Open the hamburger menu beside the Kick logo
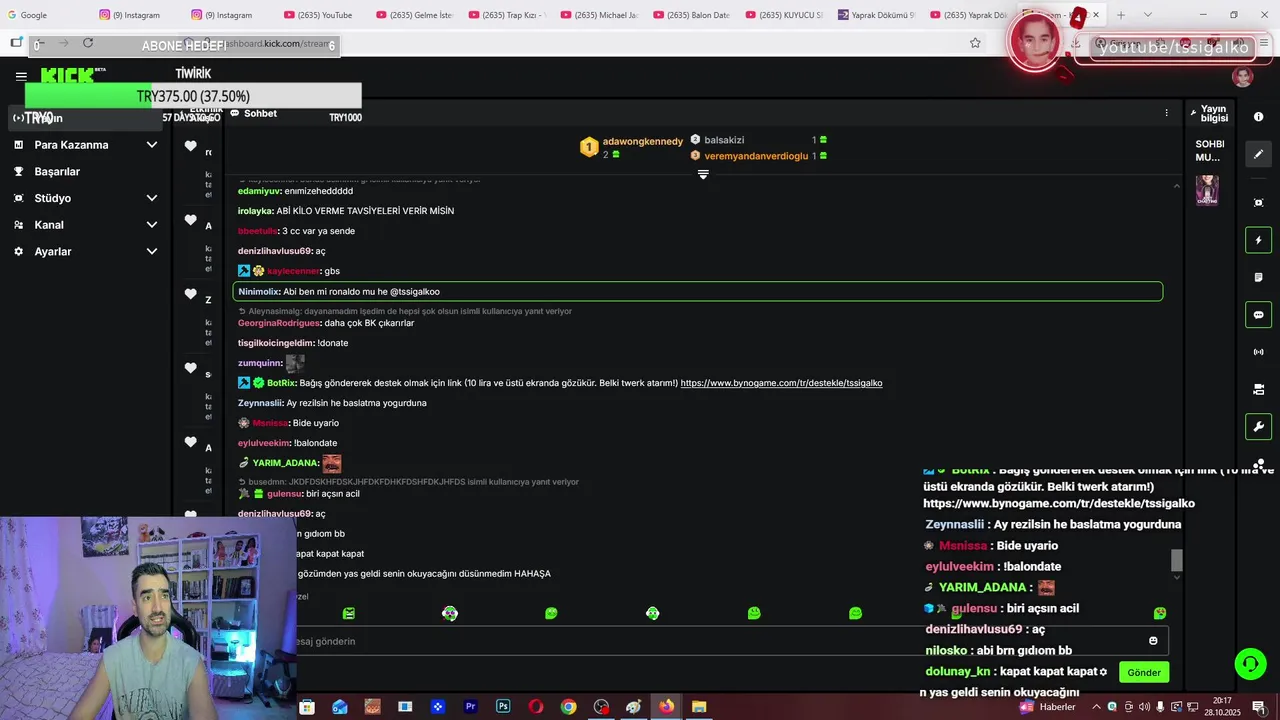This screenshot has width=1280, height=720. pyautogui.click(x=21, y=76)
